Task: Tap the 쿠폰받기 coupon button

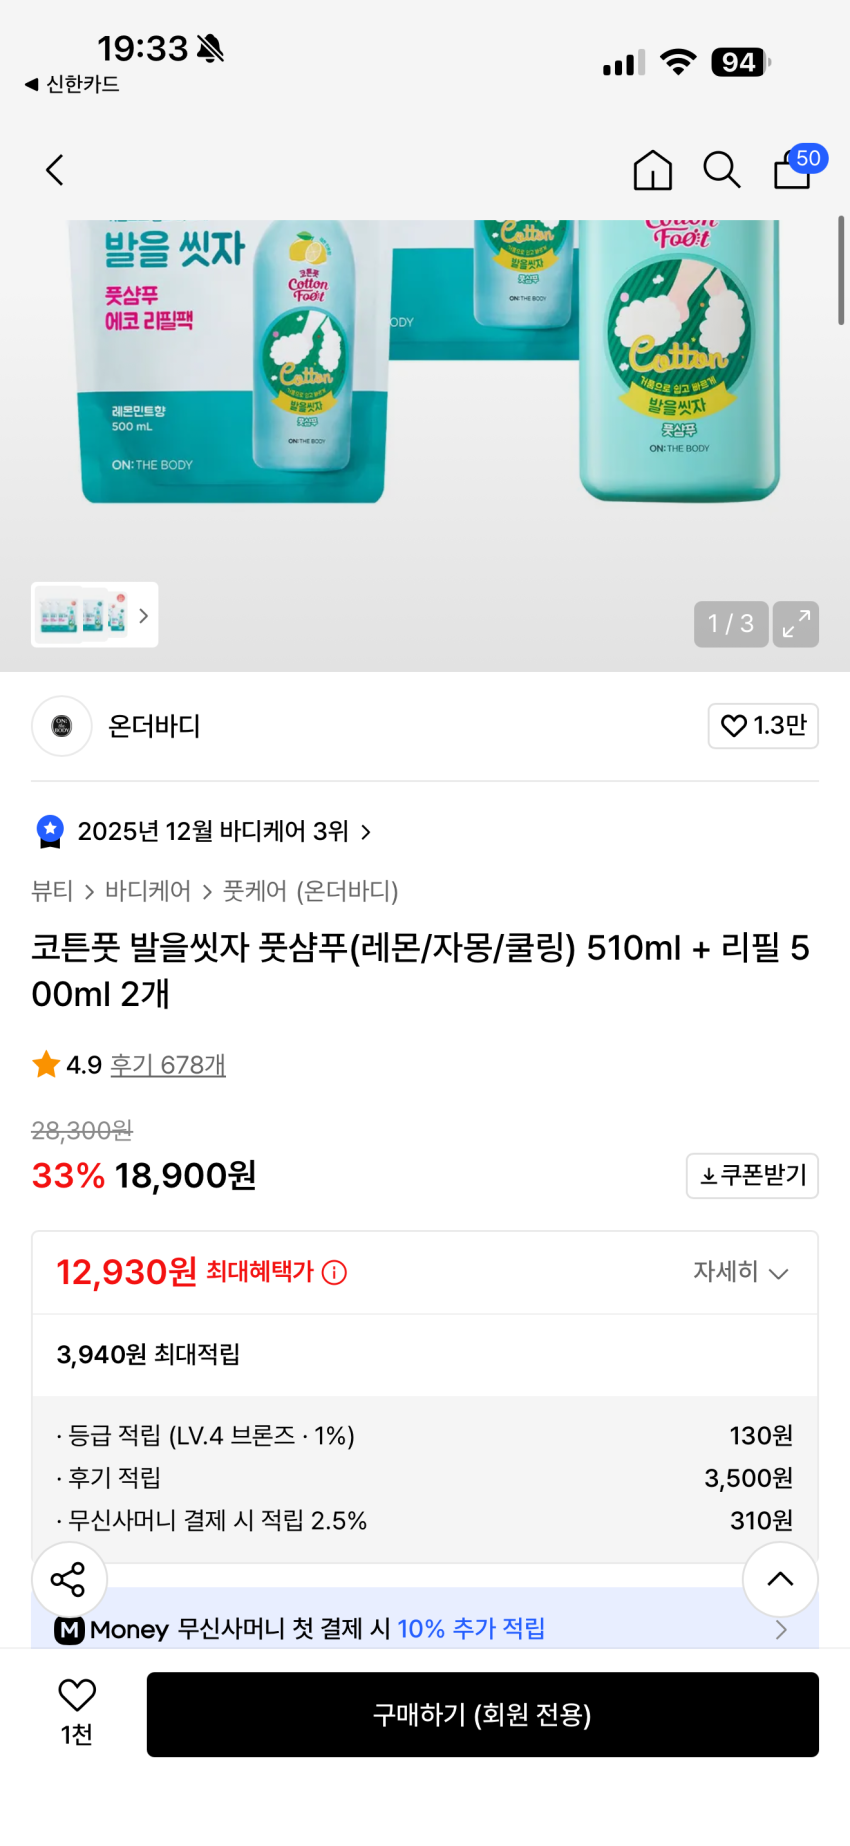Action: [x=752, y=1175]
